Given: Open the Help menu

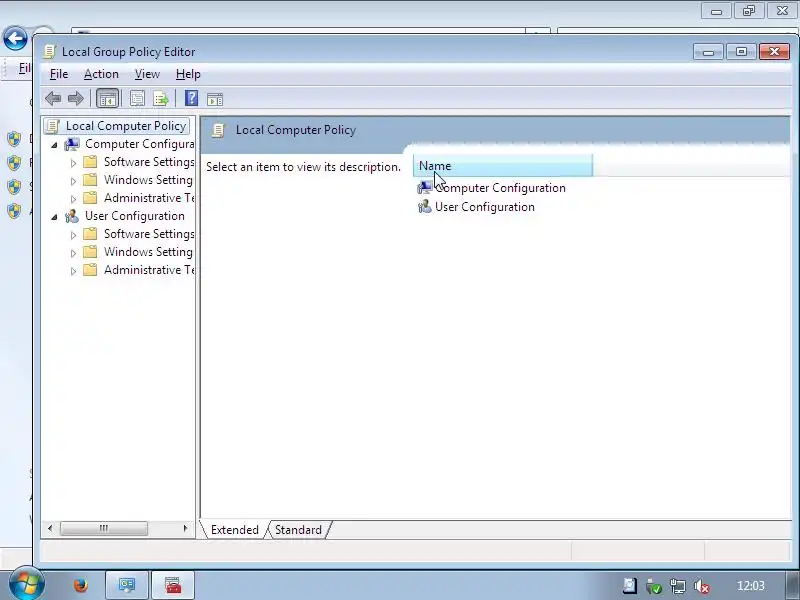Looking at the screenshot, I should tap(188, 74).
